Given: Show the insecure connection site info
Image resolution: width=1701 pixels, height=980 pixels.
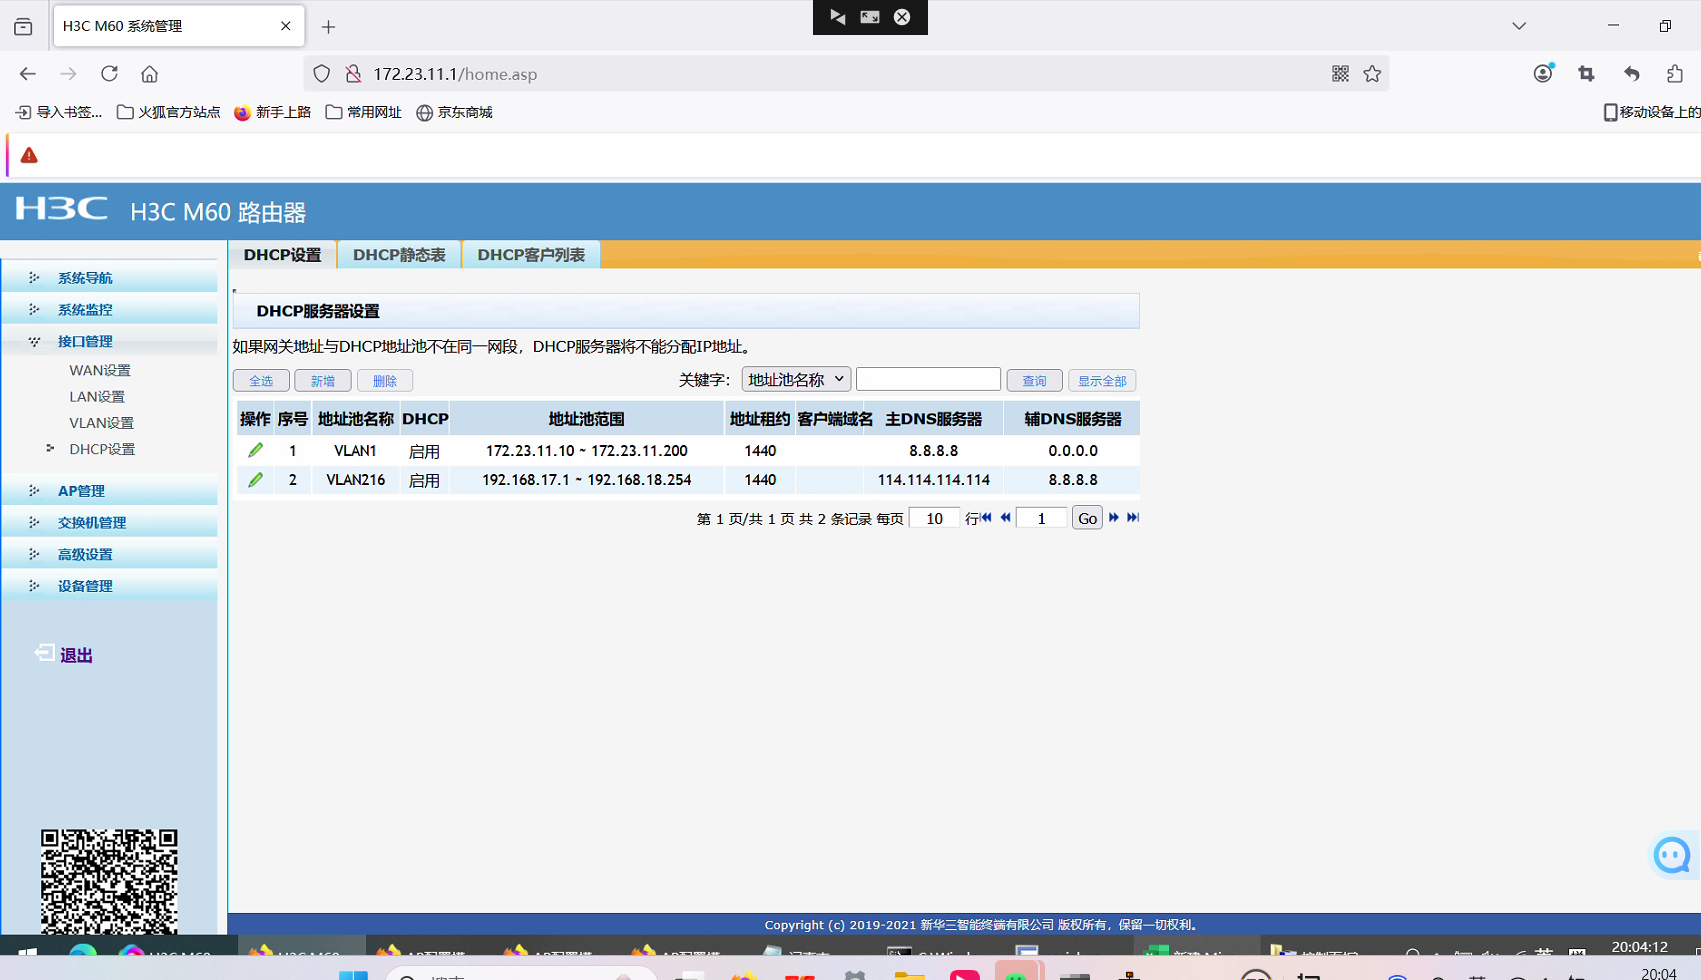Looking at the screenshot, I should (x=353, y=74).
